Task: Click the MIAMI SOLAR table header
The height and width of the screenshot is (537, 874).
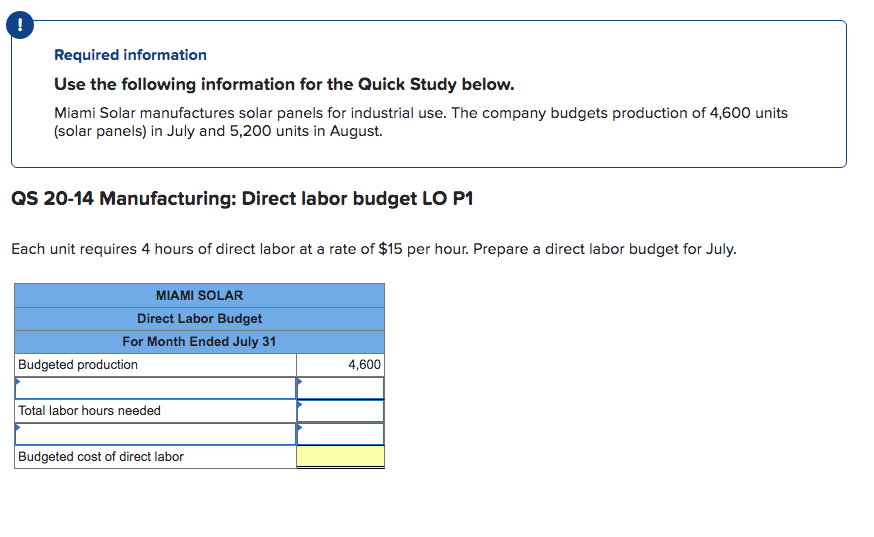Action: (x=200, y=296)
